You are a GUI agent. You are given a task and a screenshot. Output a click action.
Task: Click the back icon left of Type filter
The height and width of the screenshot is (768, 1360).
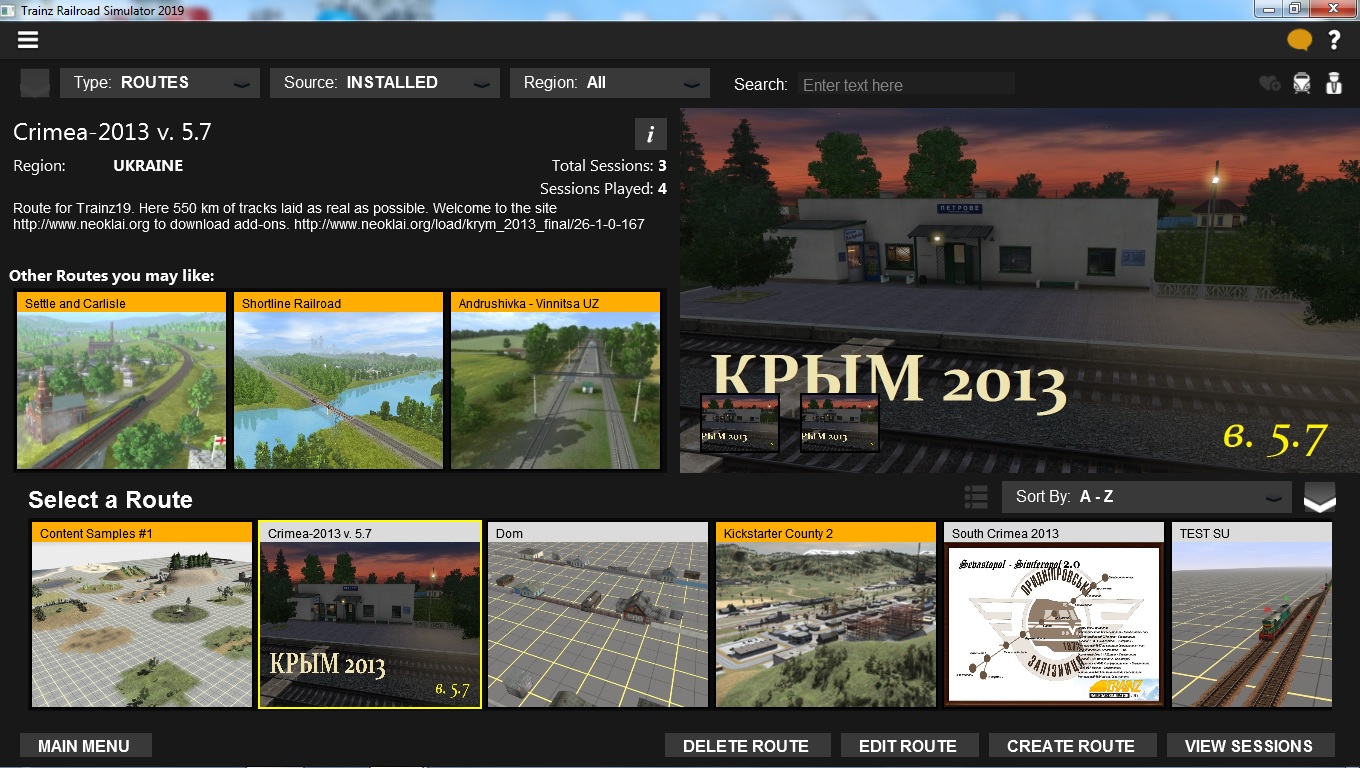pos(35,83)
